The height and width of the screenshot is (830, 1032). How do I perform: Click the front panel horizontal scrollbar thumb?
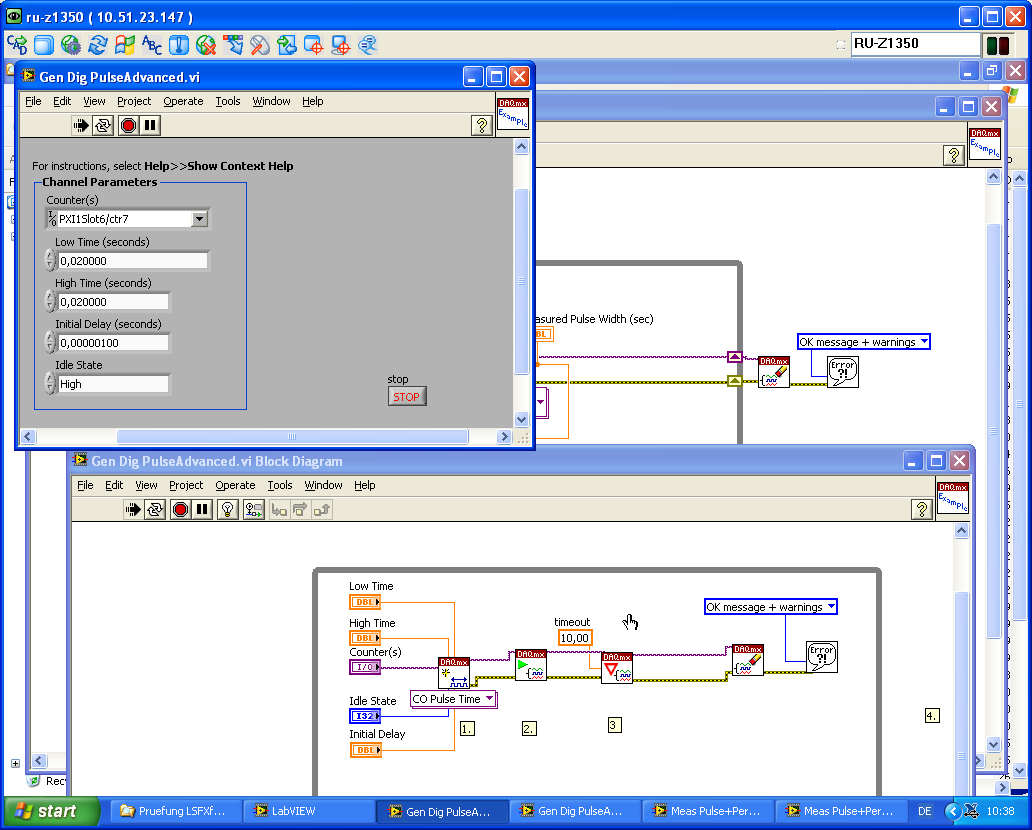point(292,436)
